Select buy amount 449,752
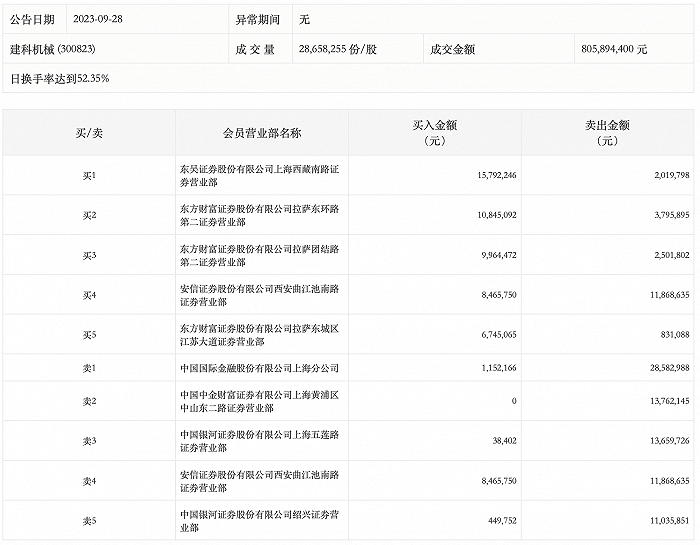Viewport: 700px width, 545px height. click(x=502, y=521)
